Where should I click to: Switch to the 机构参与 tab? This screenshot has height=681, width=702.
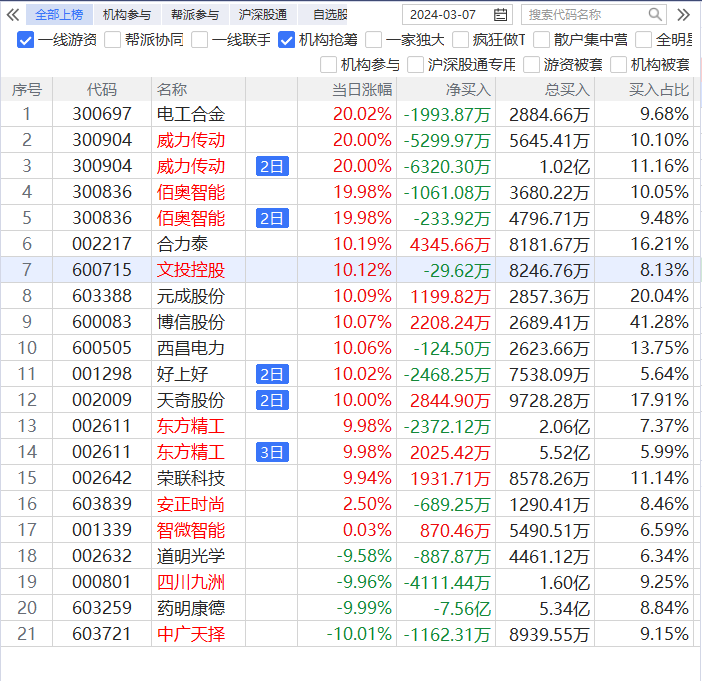click(127, 15)
